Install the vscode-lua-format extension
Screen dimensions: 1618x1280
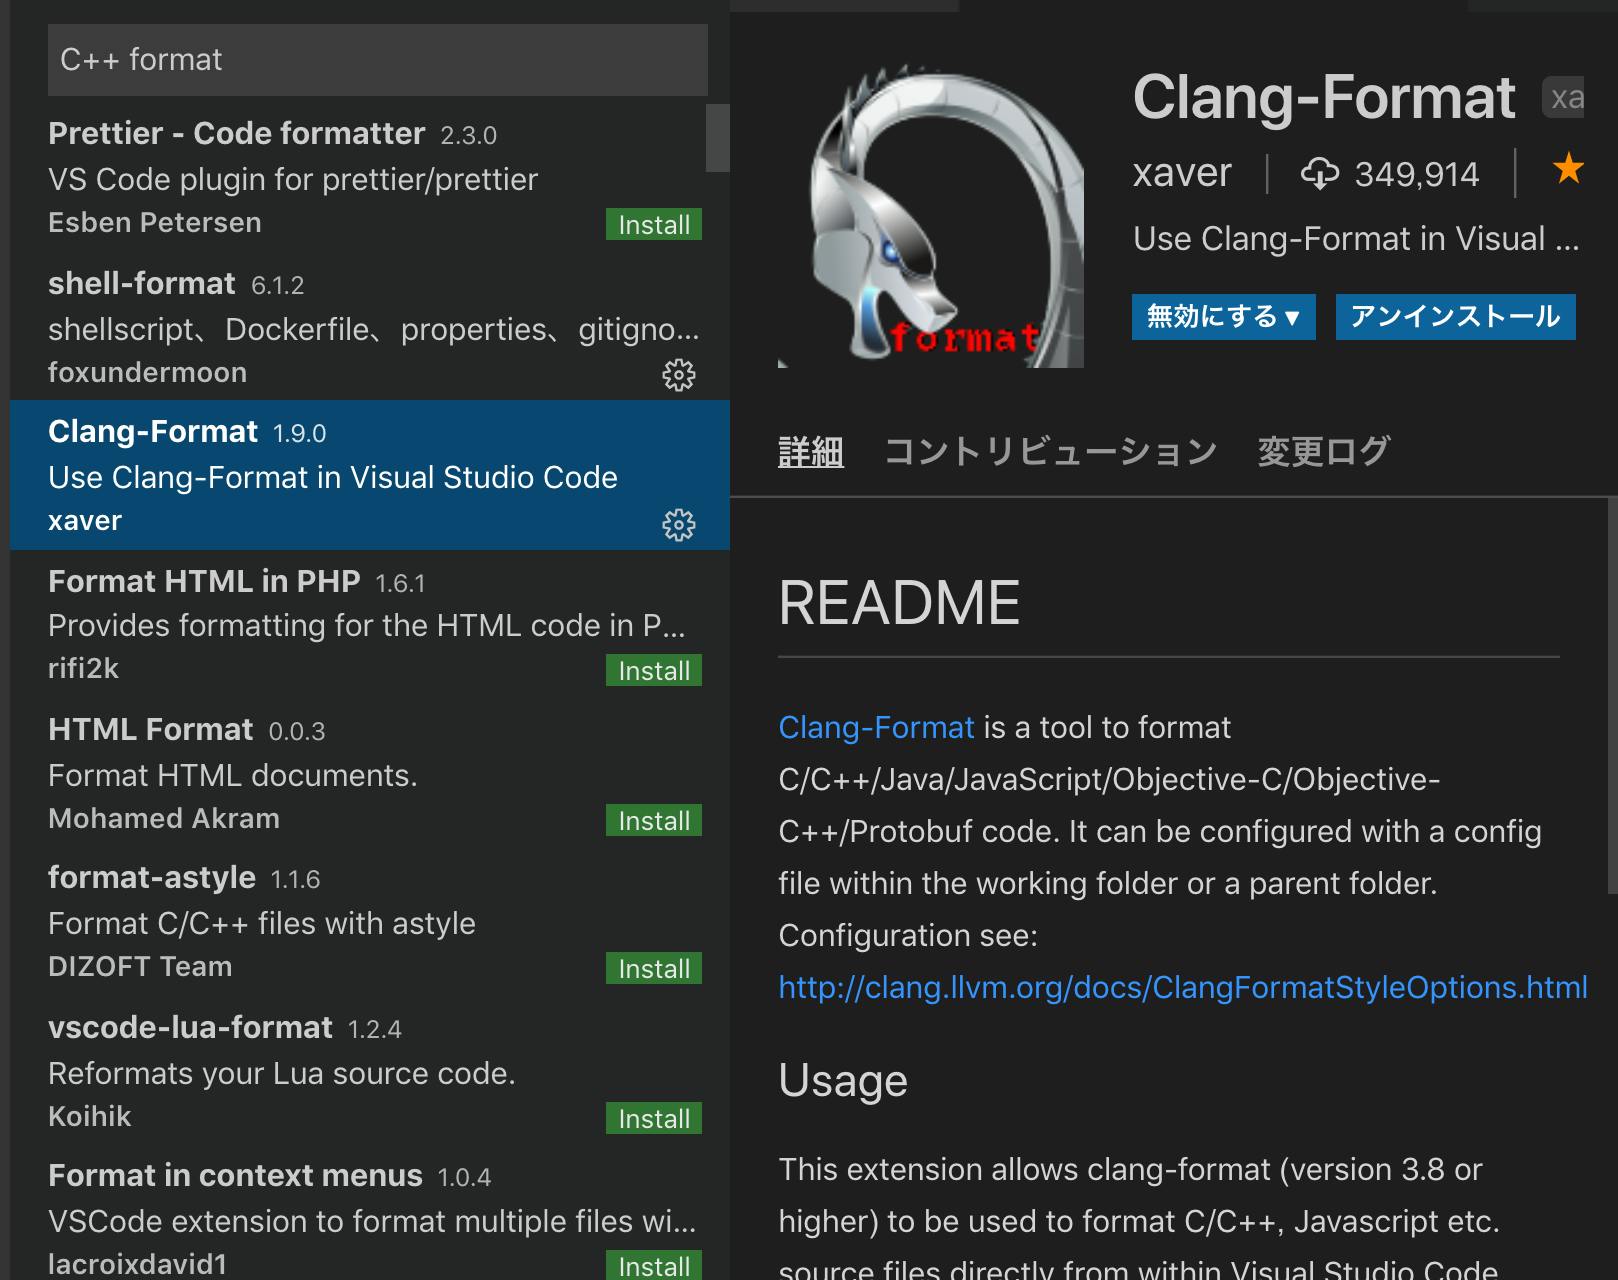[651, 1118]
